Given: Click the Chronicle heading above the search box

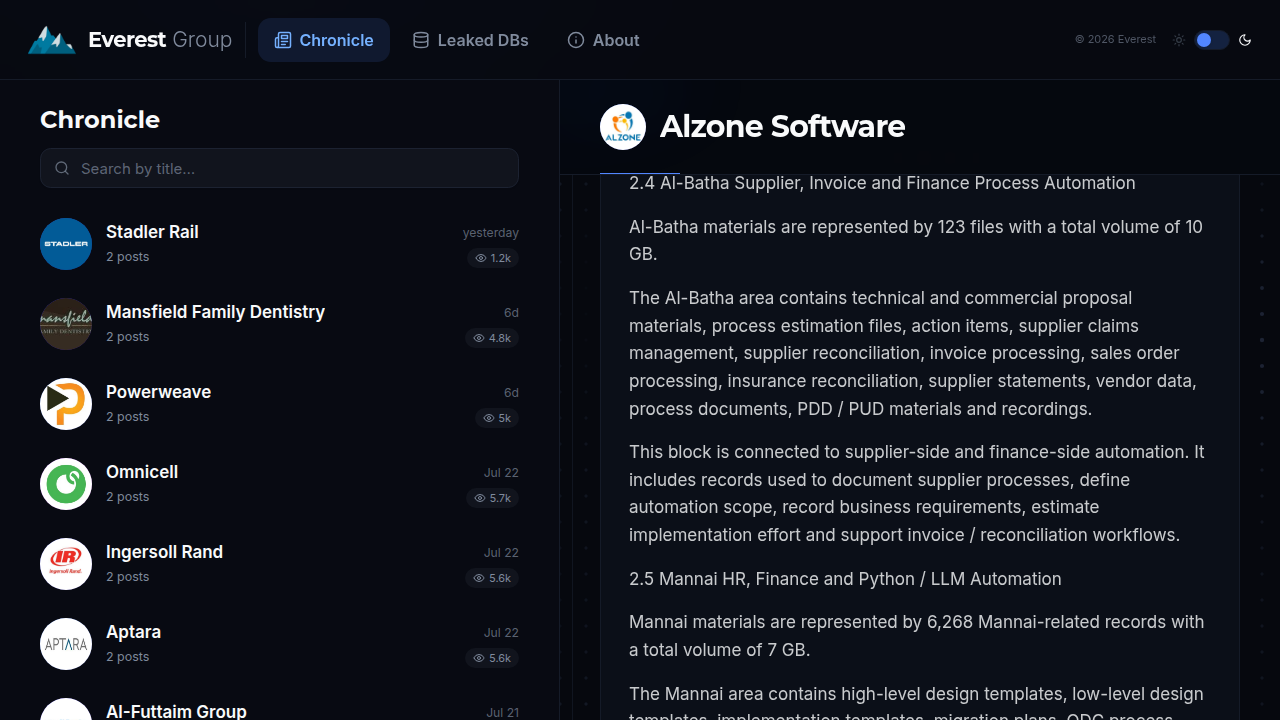Looking at the screenshot, I should (x=100, y=120).
